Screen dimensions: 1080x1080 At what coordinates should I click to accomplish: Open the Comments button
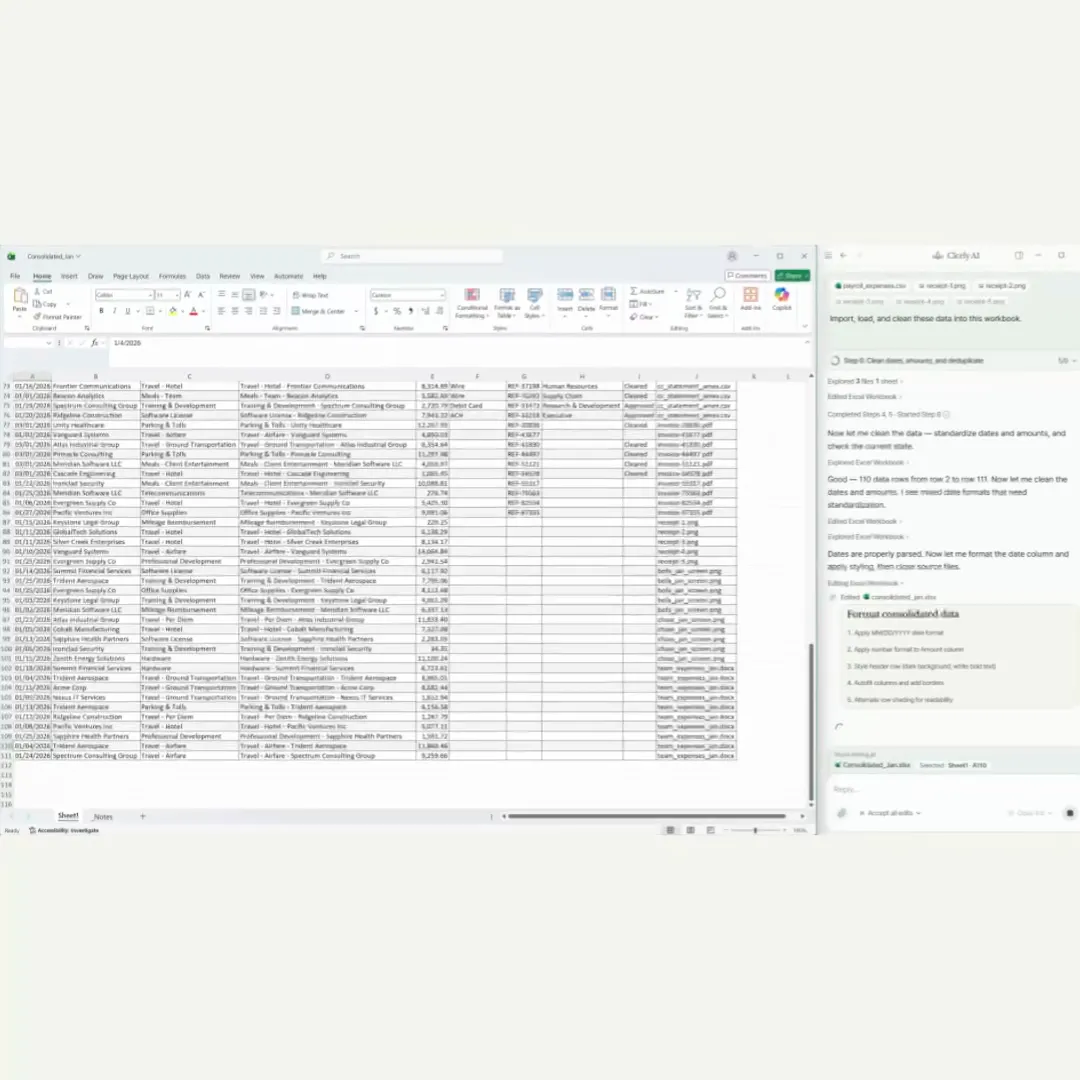[x=747, y=275]
